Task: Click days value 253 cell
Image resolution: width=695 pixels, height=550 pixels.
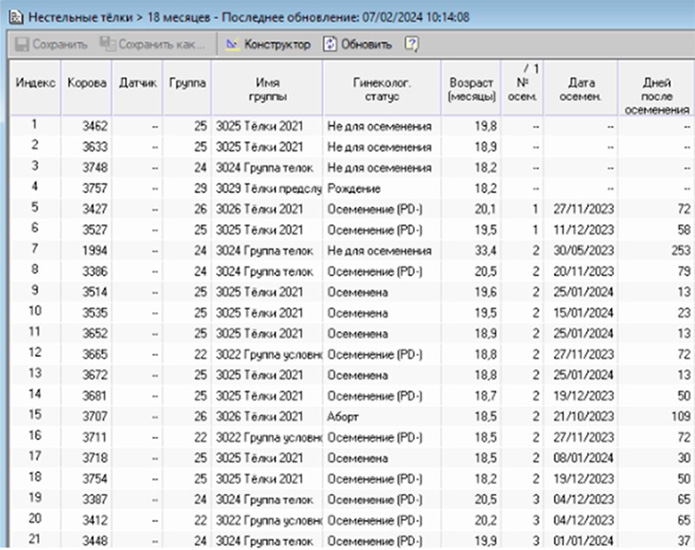Action: [x=656, y=251]
